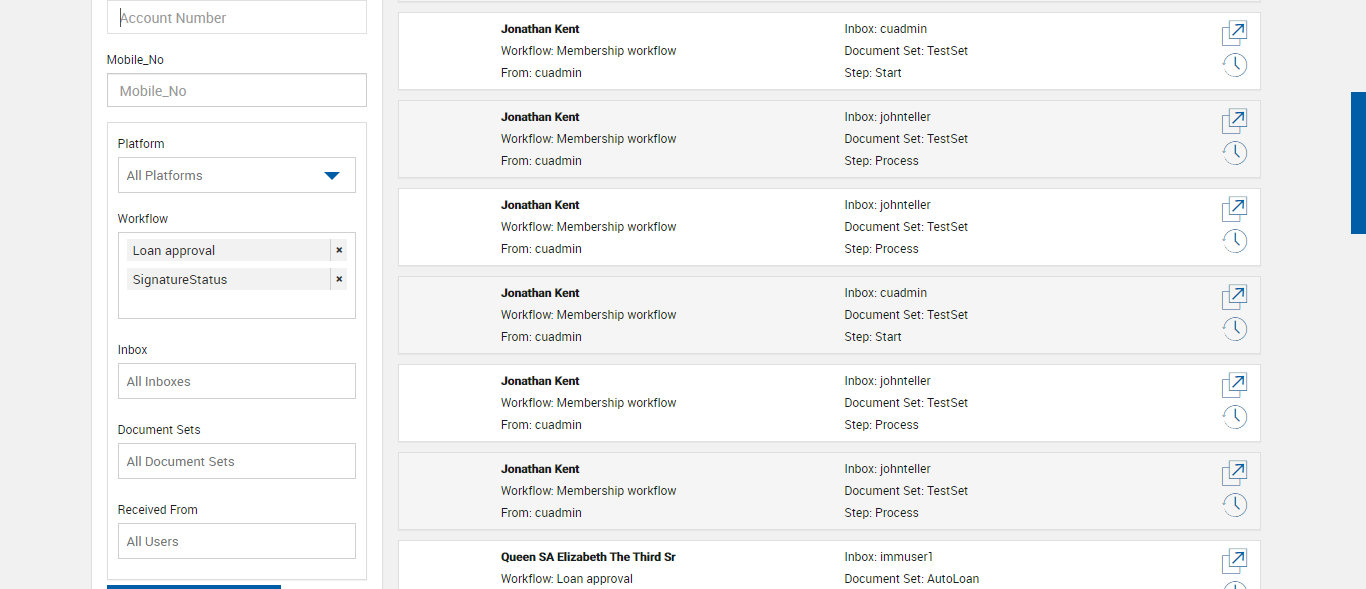
Task: Click the blue vertical scrollbar thumb
Action: point(1358,163)
